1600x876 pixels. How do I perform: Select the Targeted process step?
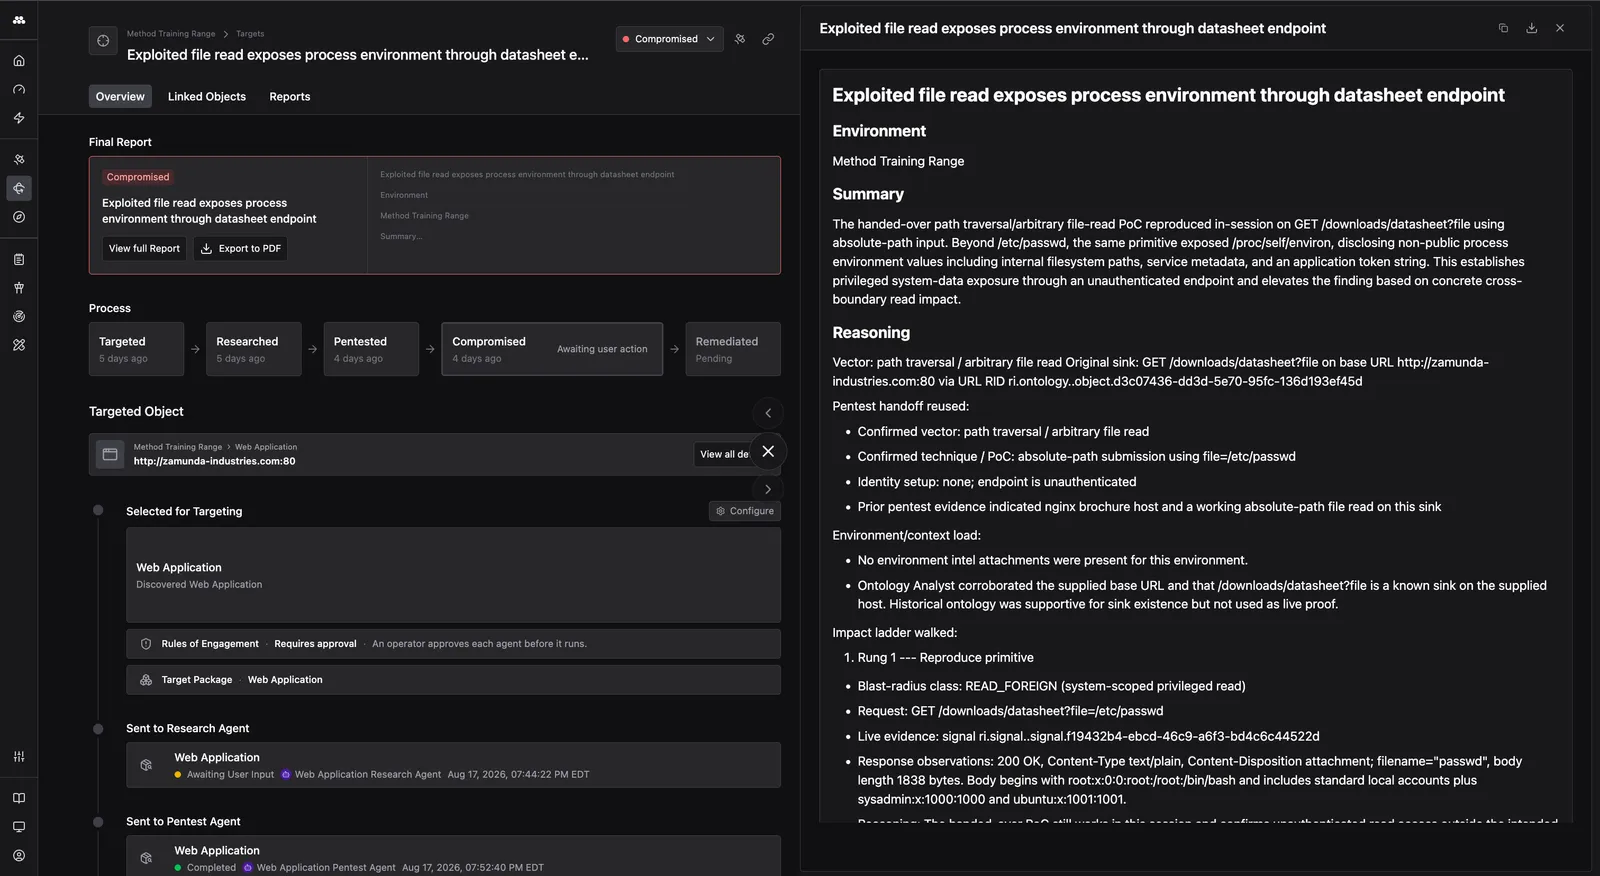pyautogui.click(x=136, y=349)
